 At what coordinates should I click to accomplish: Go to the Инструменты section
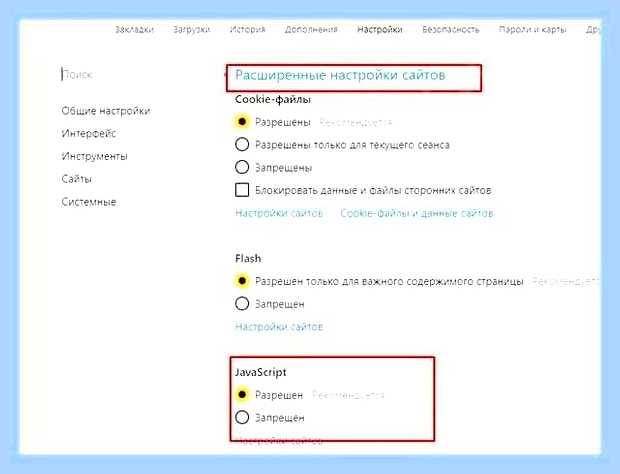(x=95, y=157)
